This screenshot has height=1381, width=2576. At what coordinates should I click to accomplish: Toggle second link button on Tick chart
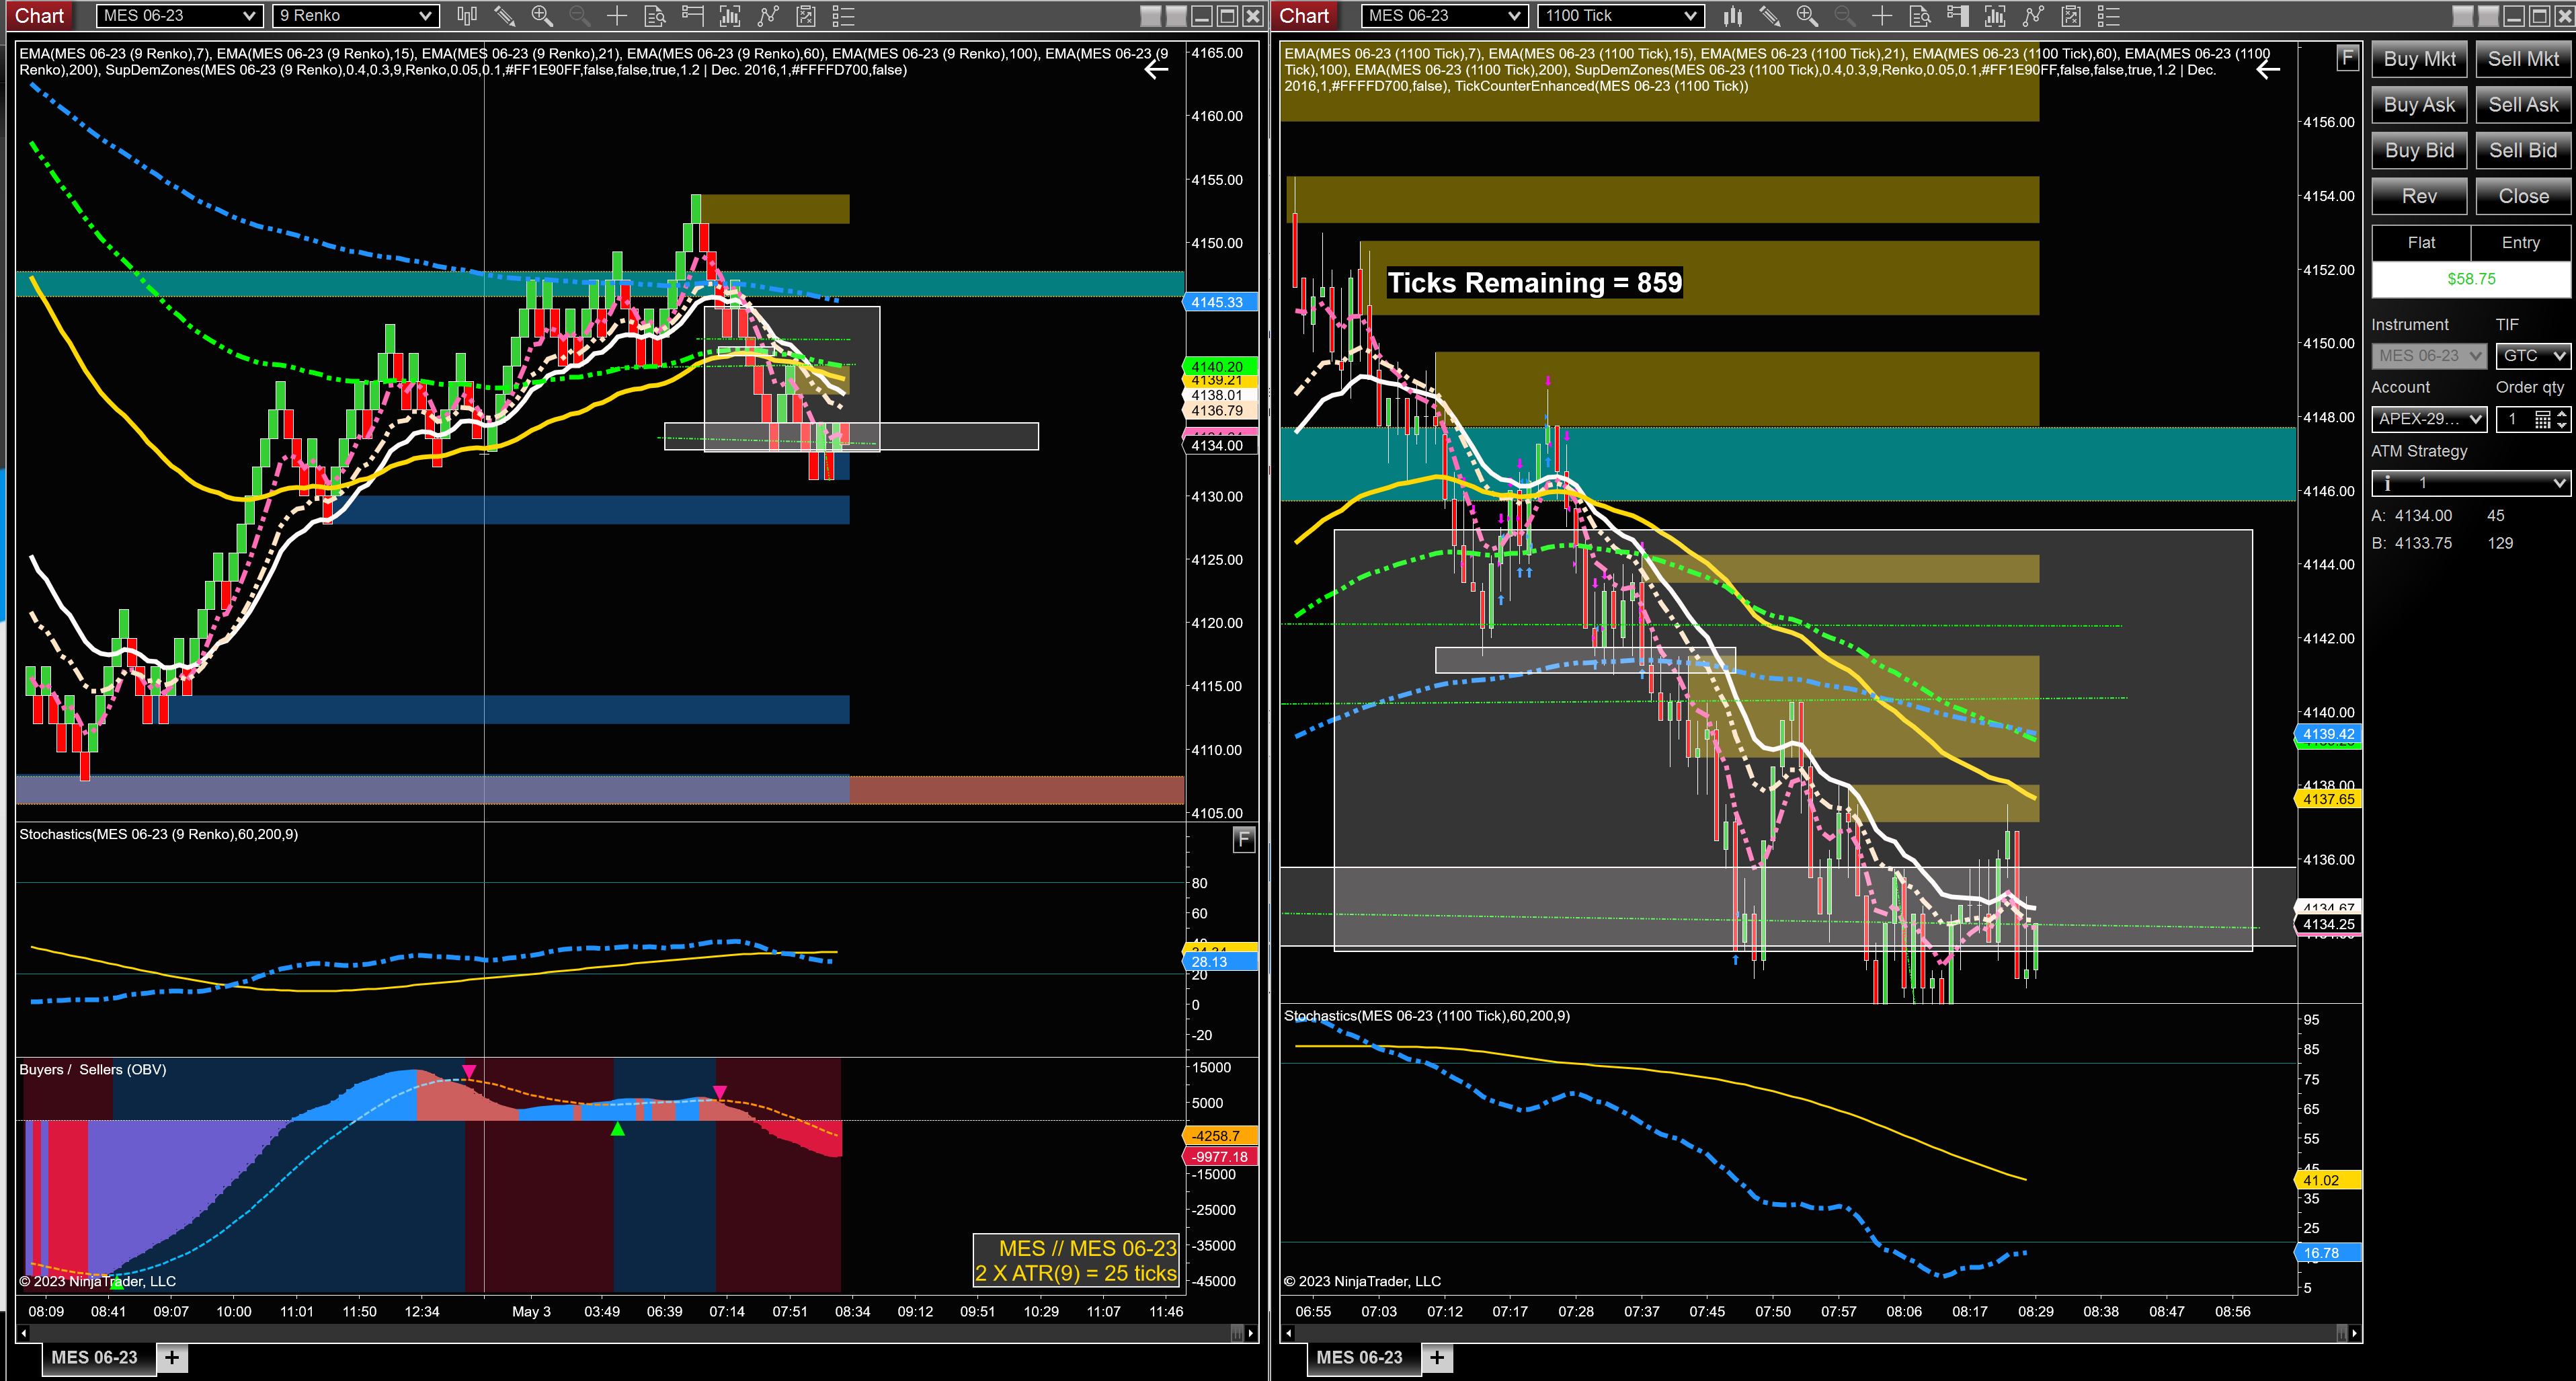coord(2488,15)
